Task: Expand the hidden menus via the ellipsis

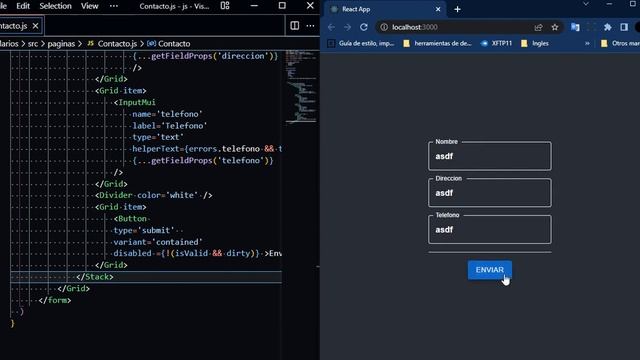Action: pyautogui.click(x=114, y=6)
